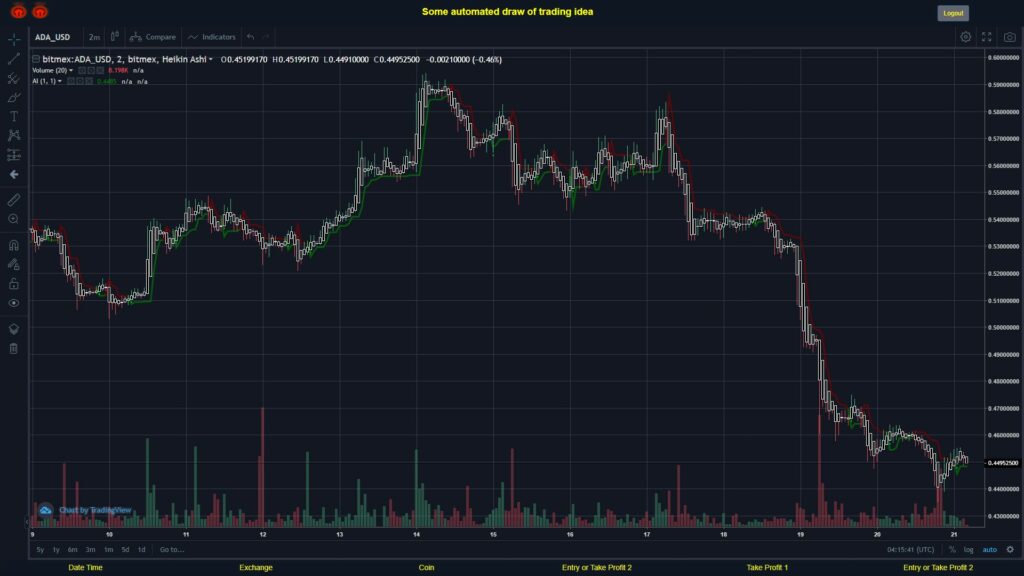Viewport: 1024px width, 576px height.
Task: Click the Exchange column header
Action: [256, 568]
